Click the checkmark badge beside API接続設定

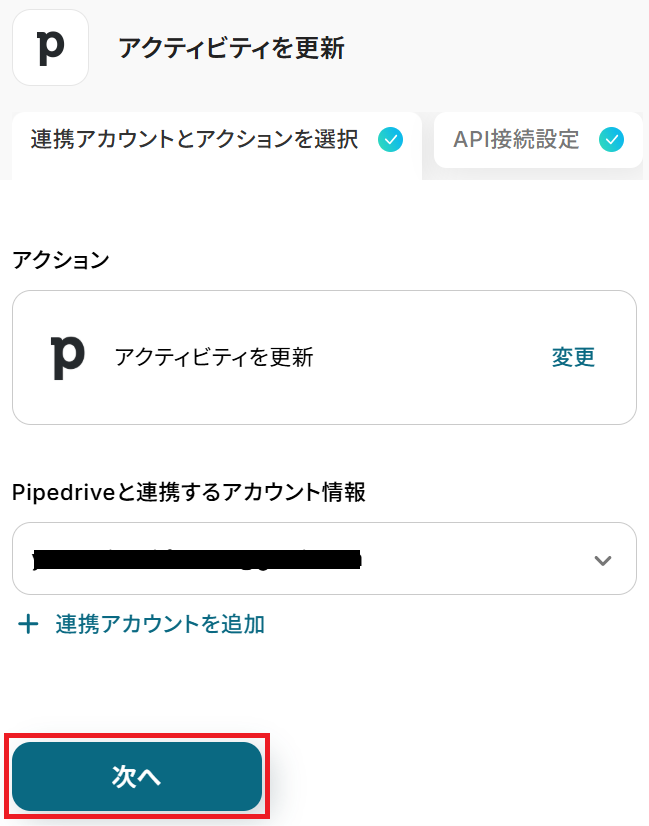coord(611,140)
